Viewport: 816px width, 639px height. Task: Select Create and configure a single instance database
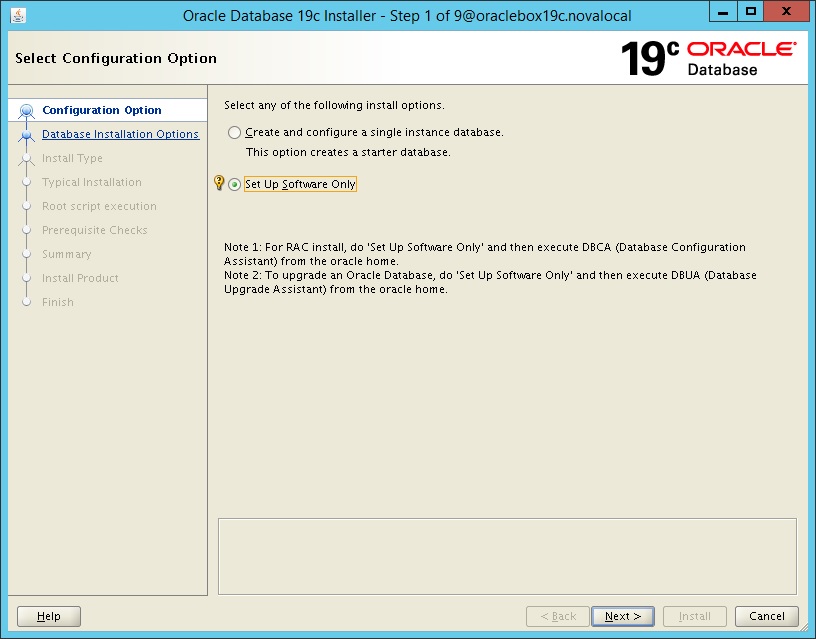[234, 131]
